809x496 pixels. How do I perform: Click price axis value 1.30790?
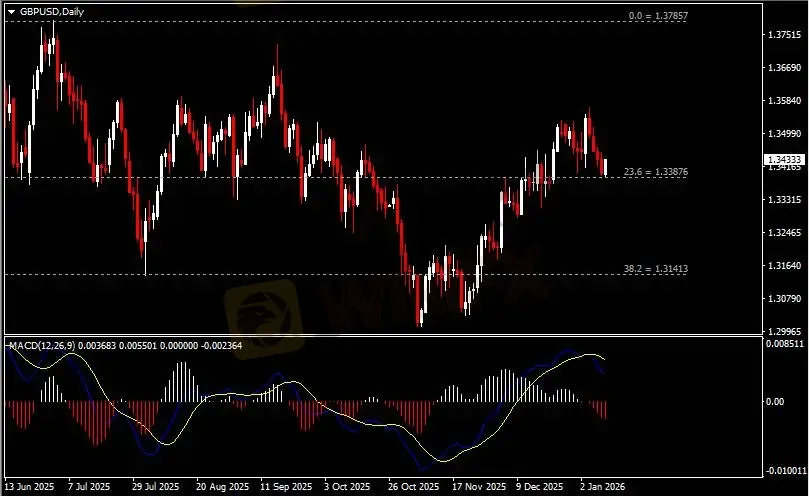coord(784,299)
